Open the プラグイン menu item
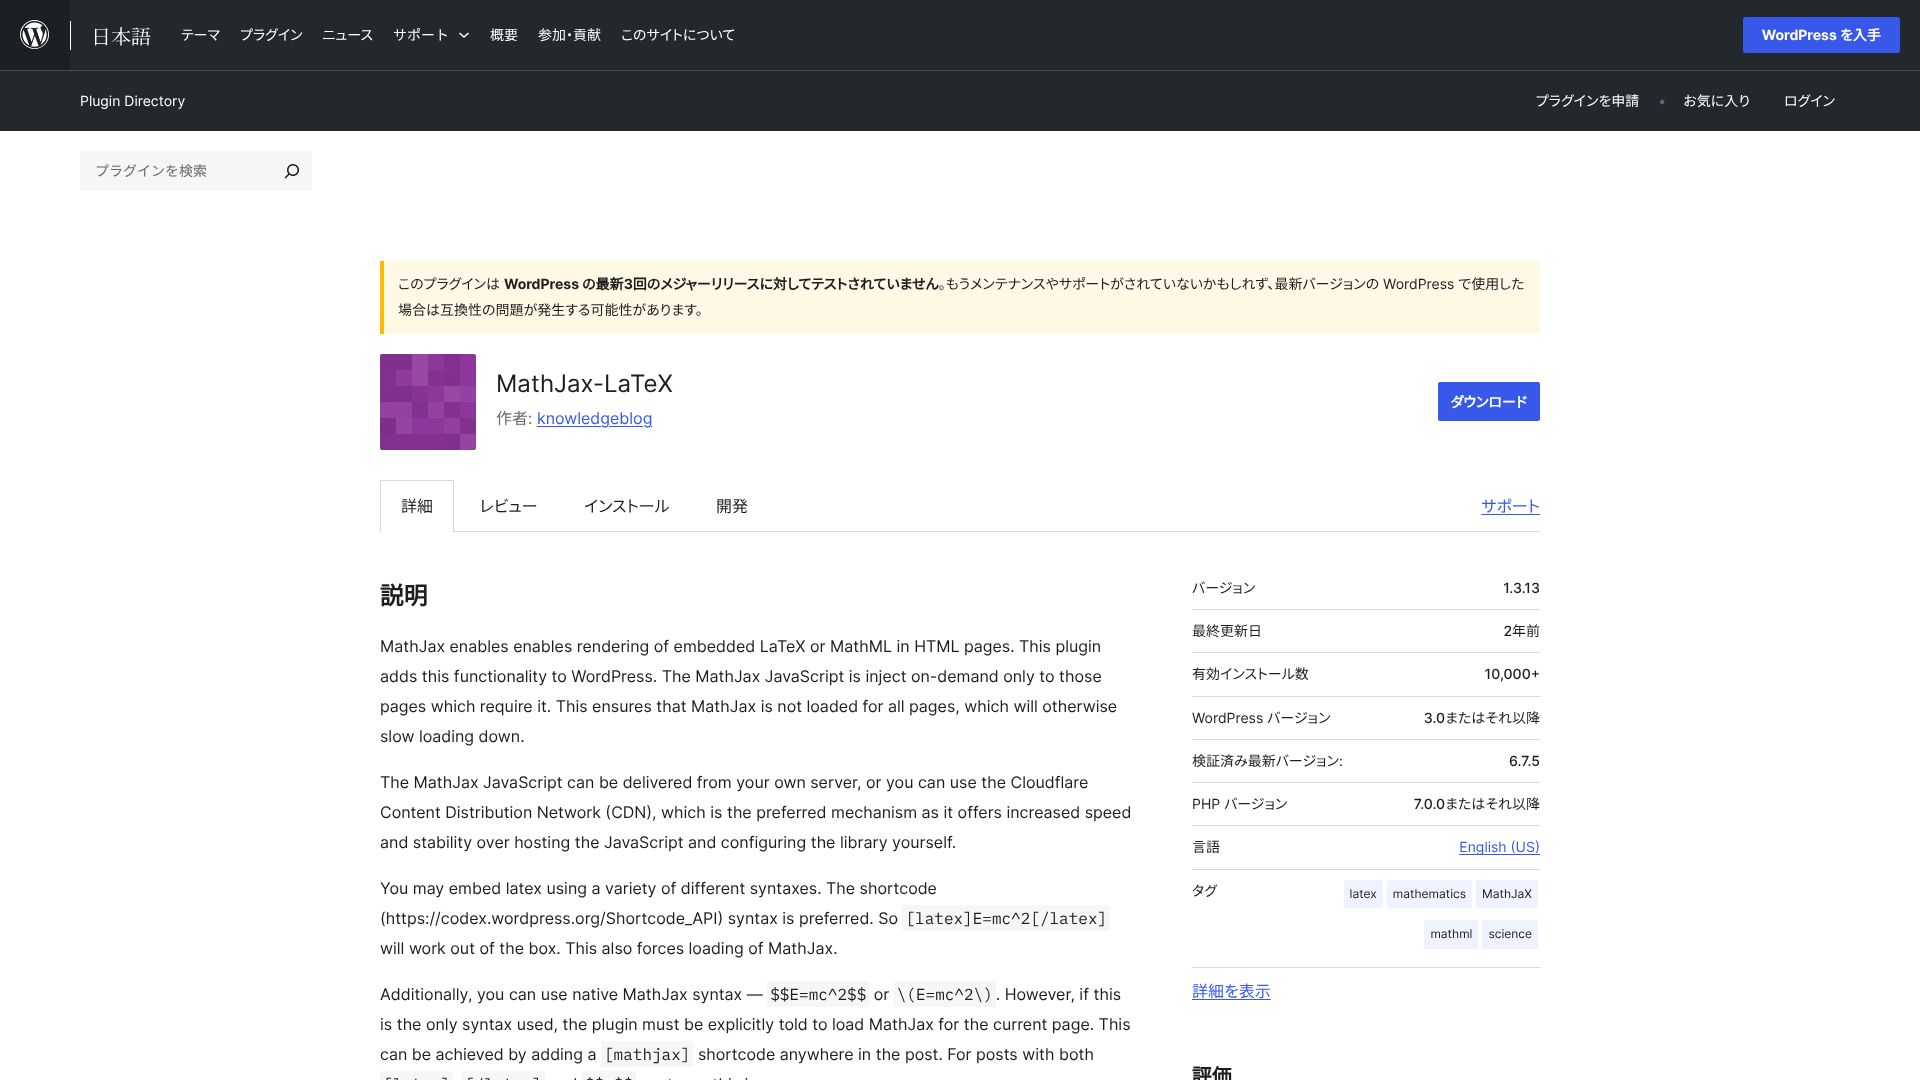The width and height of the screenshot is (1920, 1080). coord(271,35)
